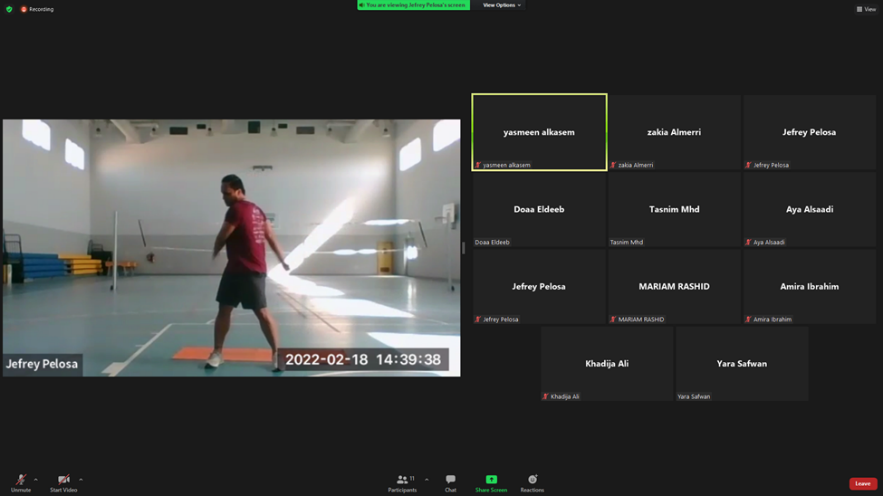
Task: Select the zakia Almerri participant tile
Action: 674,132
